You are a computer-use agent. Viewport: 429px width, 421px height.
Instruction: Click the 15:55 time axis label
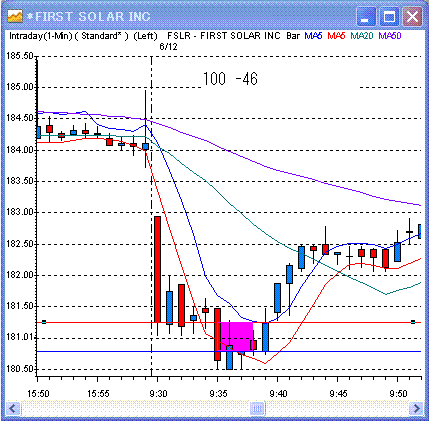[x=98, y=394]
